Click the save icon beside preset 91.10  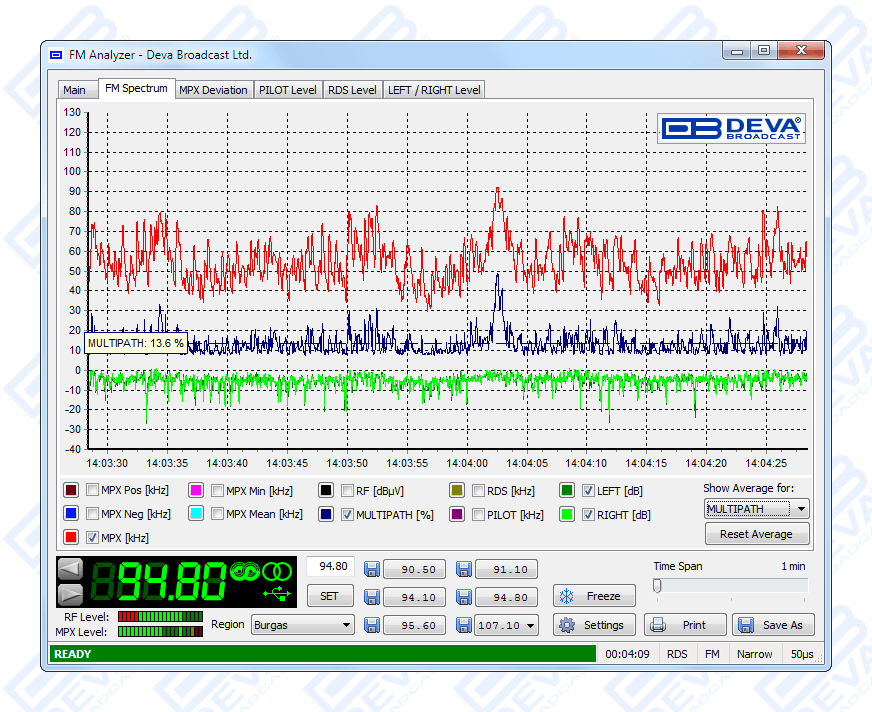tap(463, 569)
